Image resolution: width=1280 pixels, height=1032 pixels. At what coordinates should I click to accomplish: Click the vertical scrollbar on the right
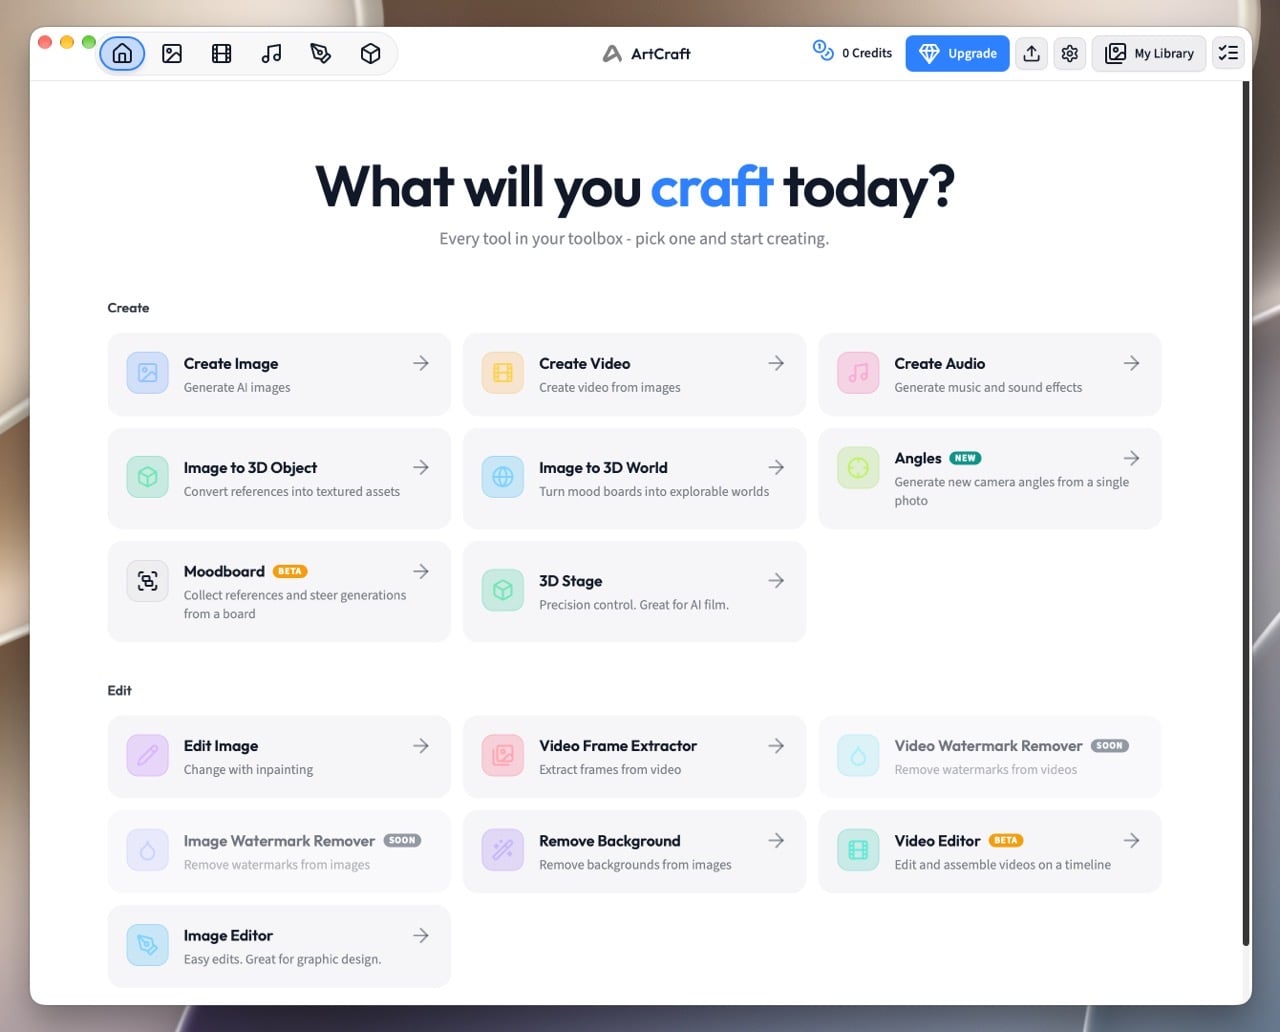coord(1246,513)
